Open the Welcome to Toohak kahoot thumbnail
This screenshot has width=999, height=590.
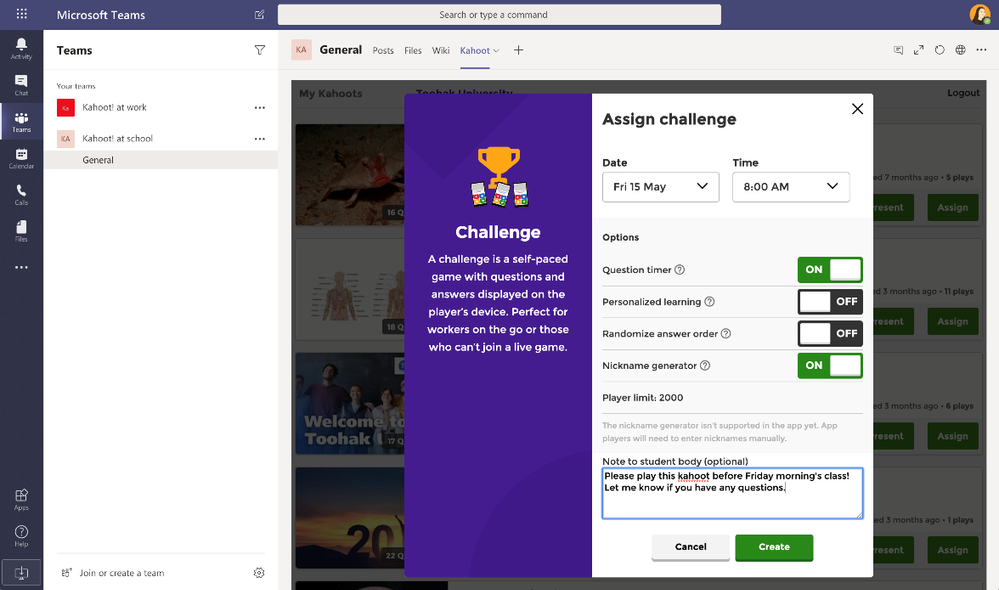[x=350, y=403]
